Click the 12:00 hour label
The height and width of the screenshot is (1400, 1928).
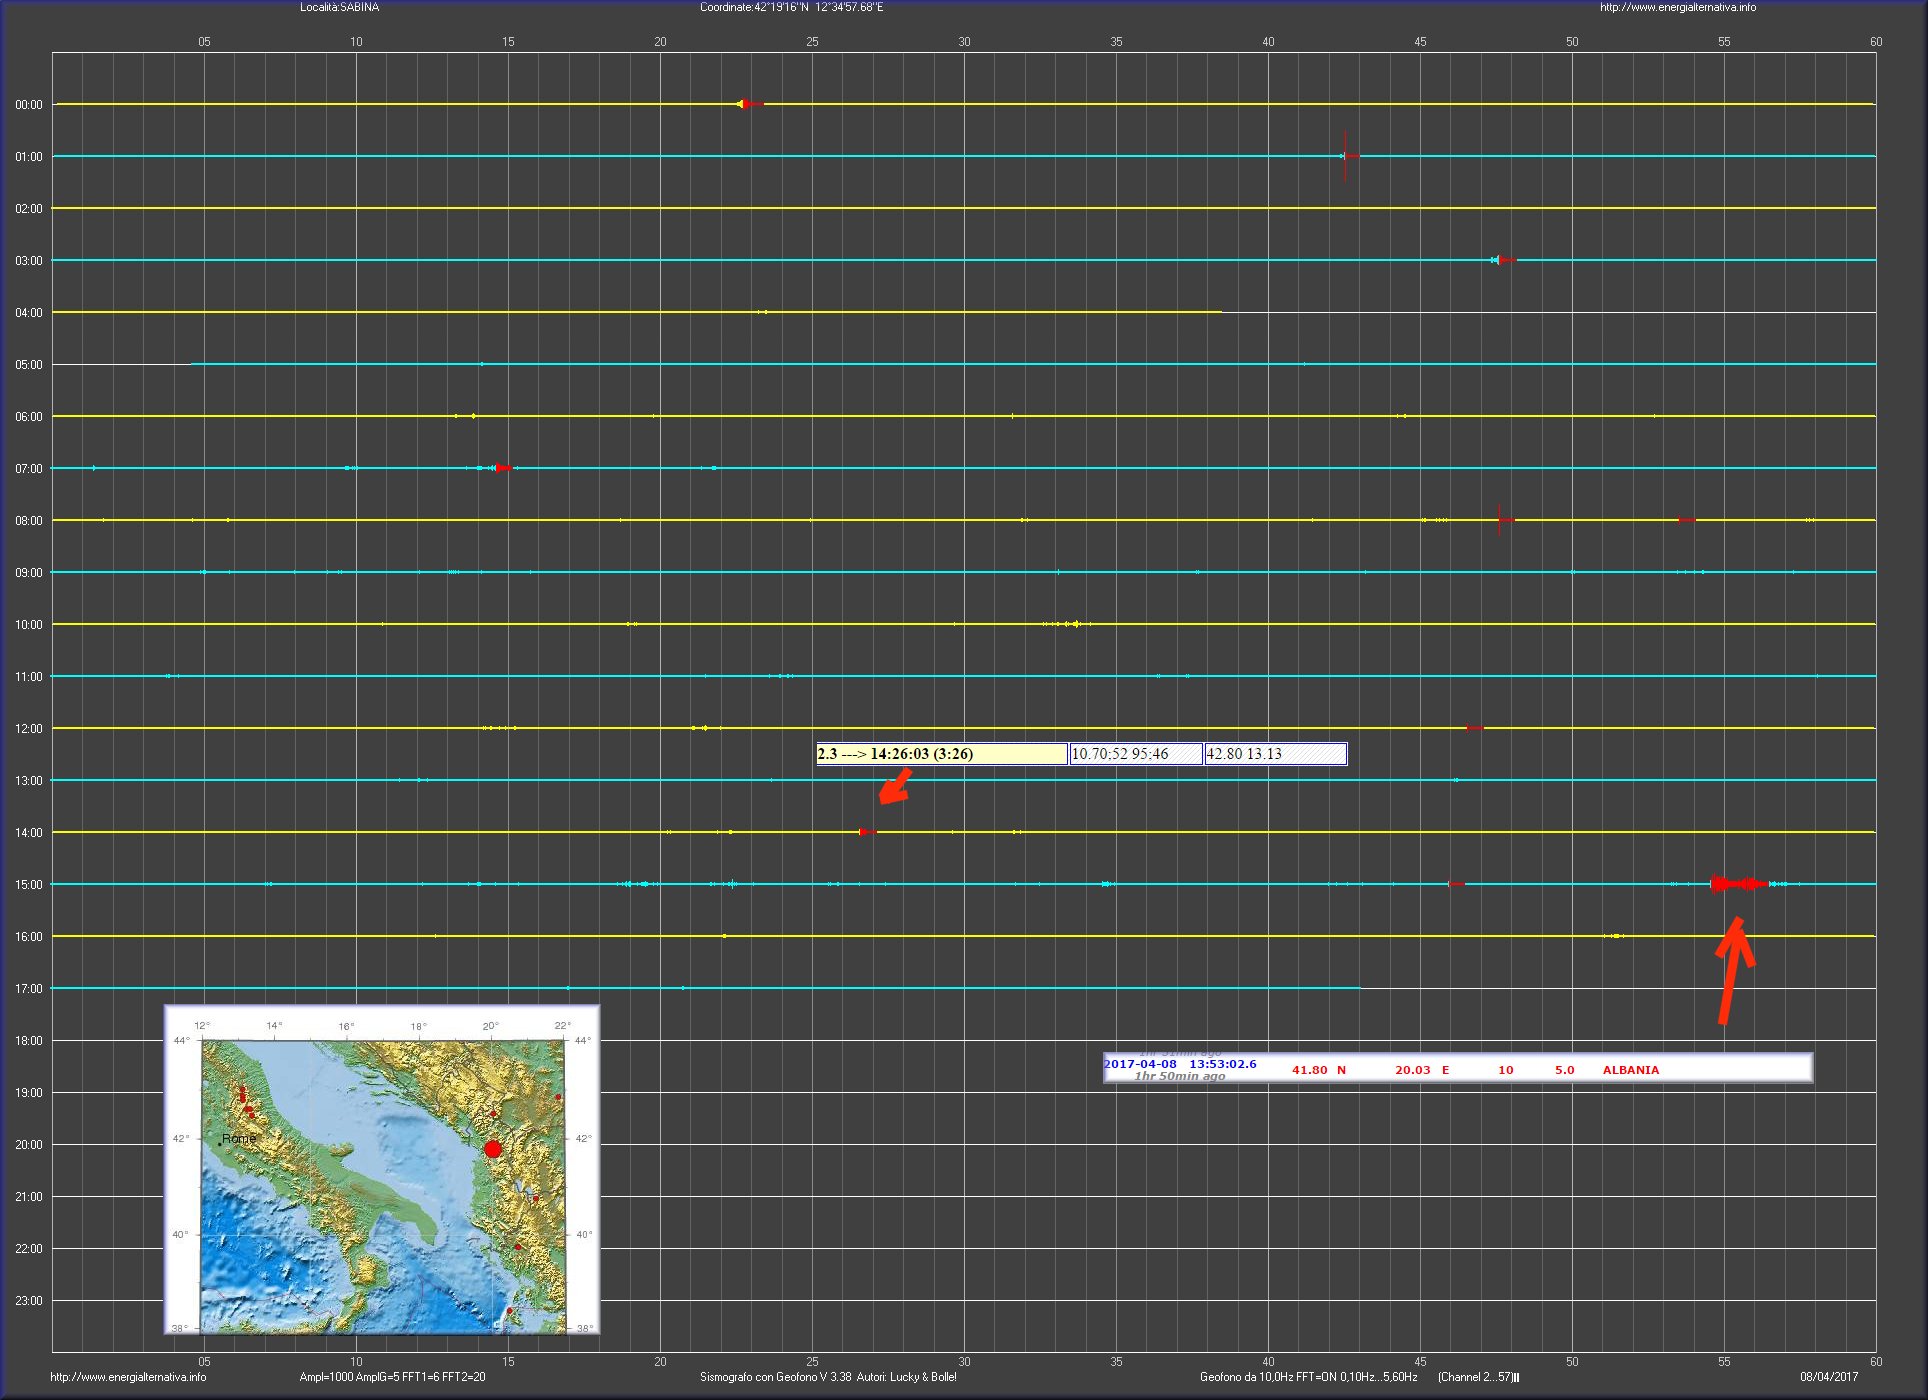coord(29,729)
